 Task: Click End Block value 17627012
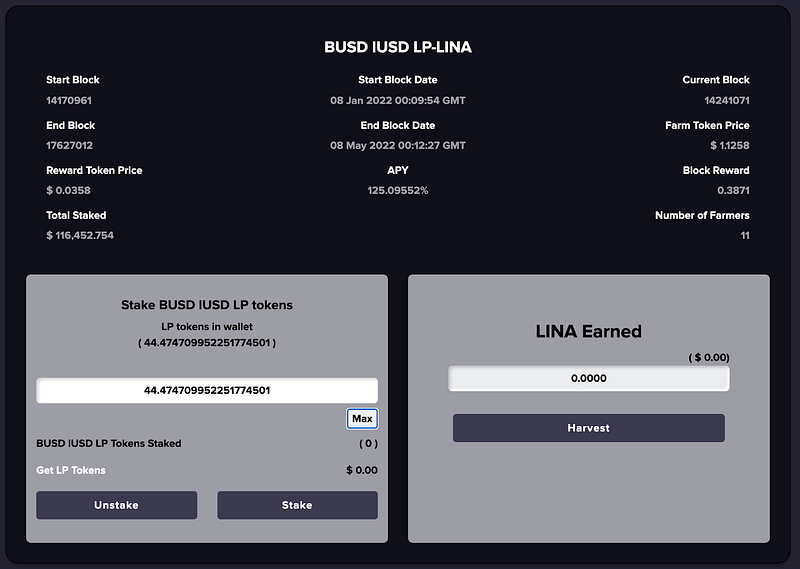coord(69,145)
